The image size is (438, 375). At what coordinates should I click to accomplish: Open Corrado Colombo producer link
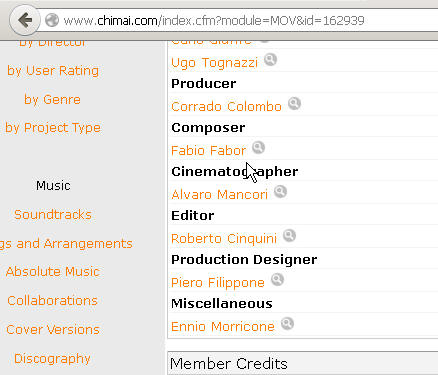tap(226, 106)
